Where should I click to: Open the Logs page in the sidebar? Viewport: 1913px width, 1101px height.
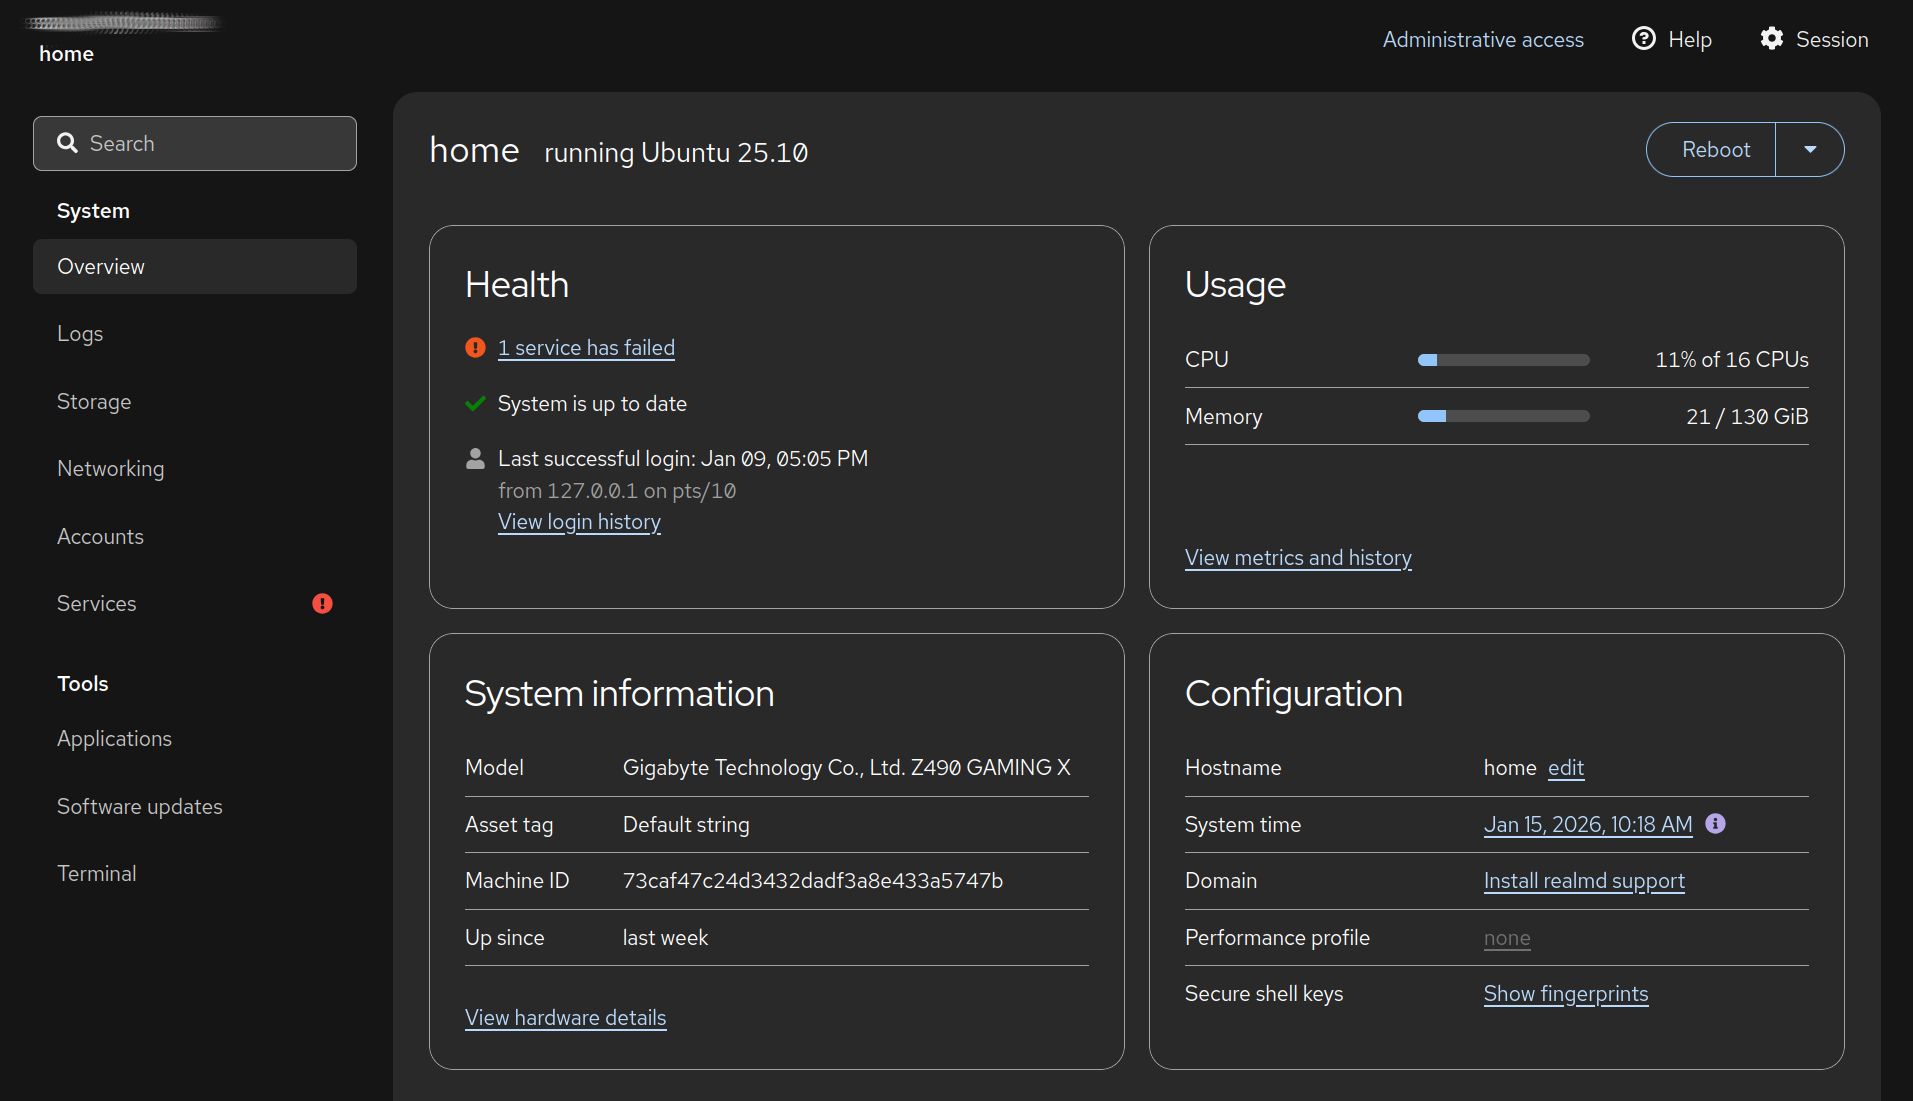point(80,334)
